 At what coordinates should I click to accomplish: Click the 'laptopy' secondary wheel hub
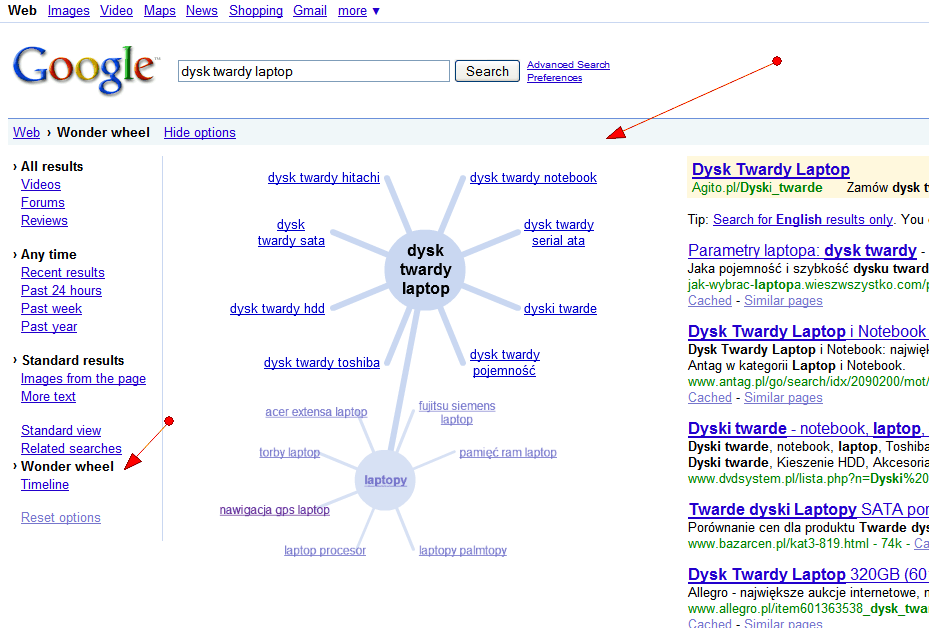pyautogui.click(x=385, y=480)
